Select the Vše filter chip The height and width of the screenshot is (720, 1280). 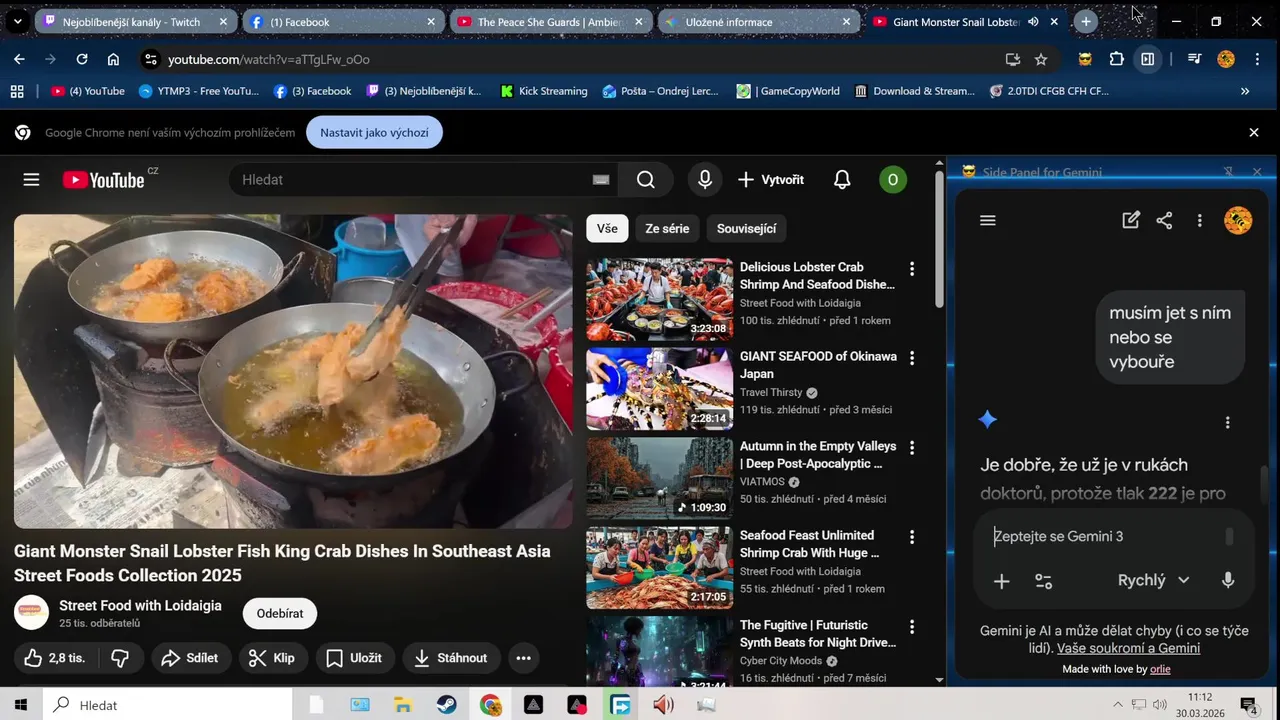tap(607, 229)
